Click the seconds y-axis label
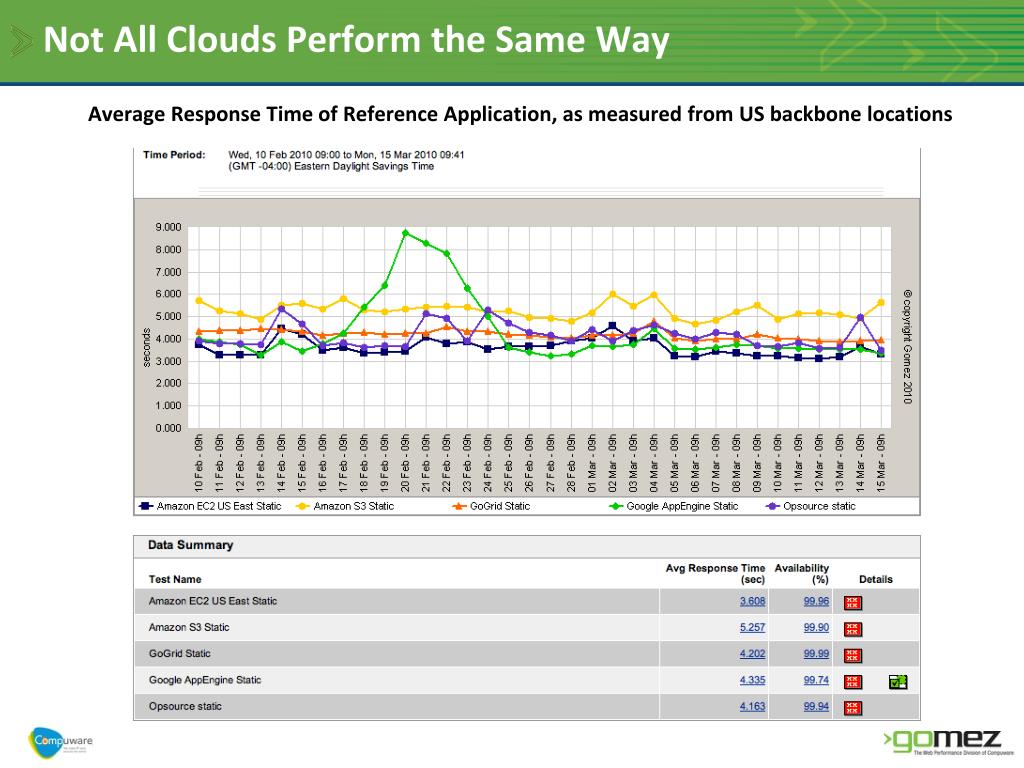This screenshot has height=768, width=1024. 146,347
